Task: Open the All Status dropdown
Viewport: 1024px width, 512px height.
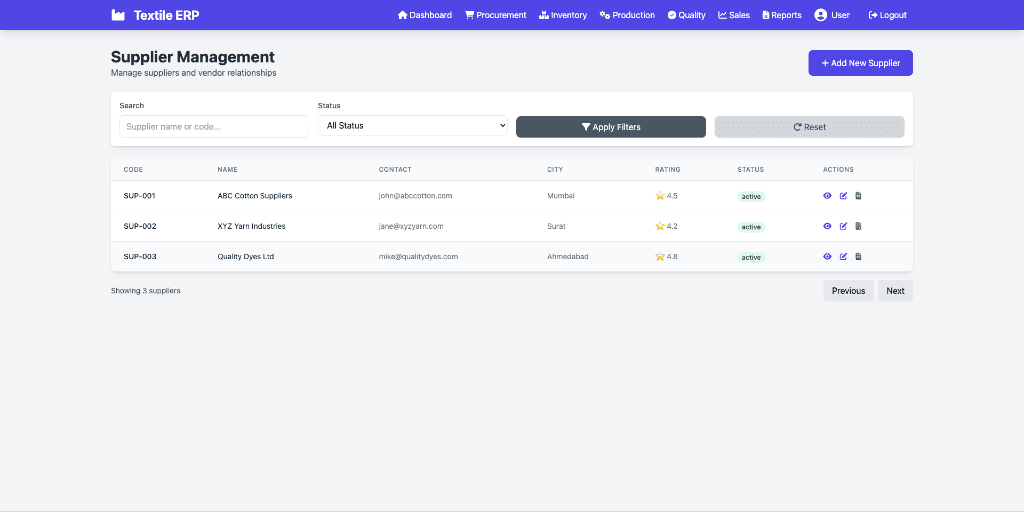Action: (x=413, y=125)
